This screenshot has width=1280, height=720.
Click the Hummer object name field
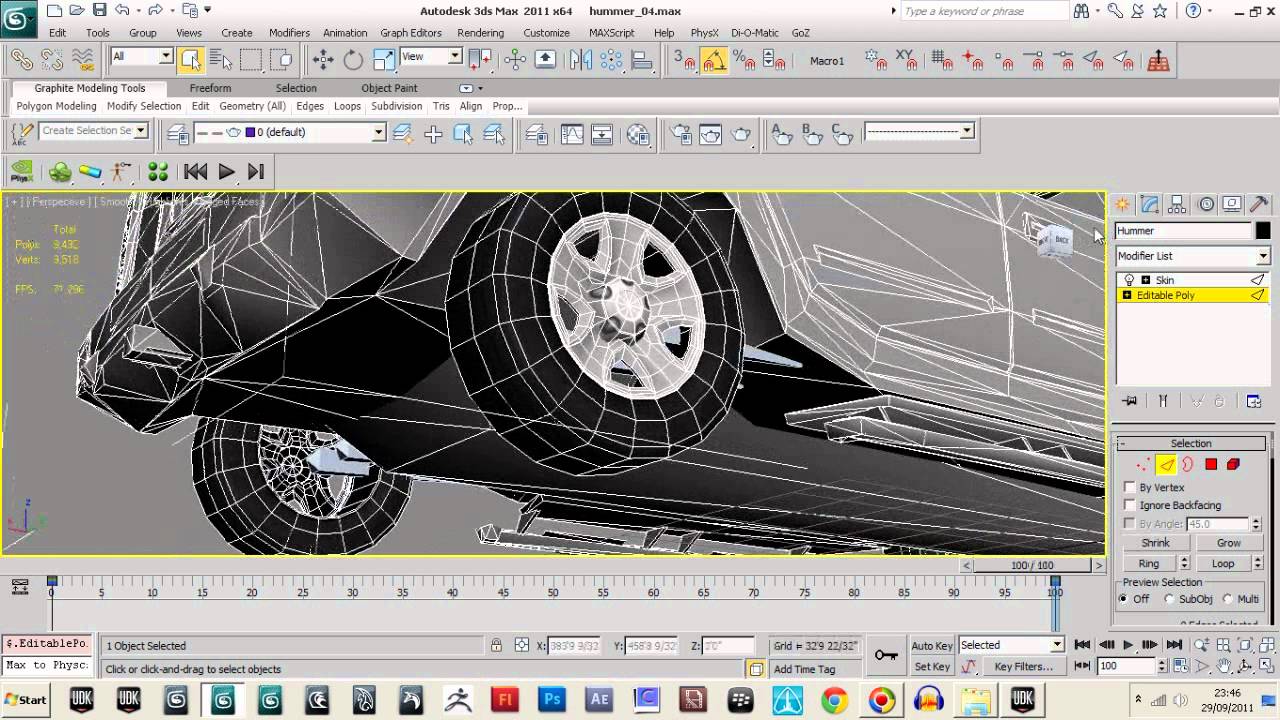[1183, 231]
